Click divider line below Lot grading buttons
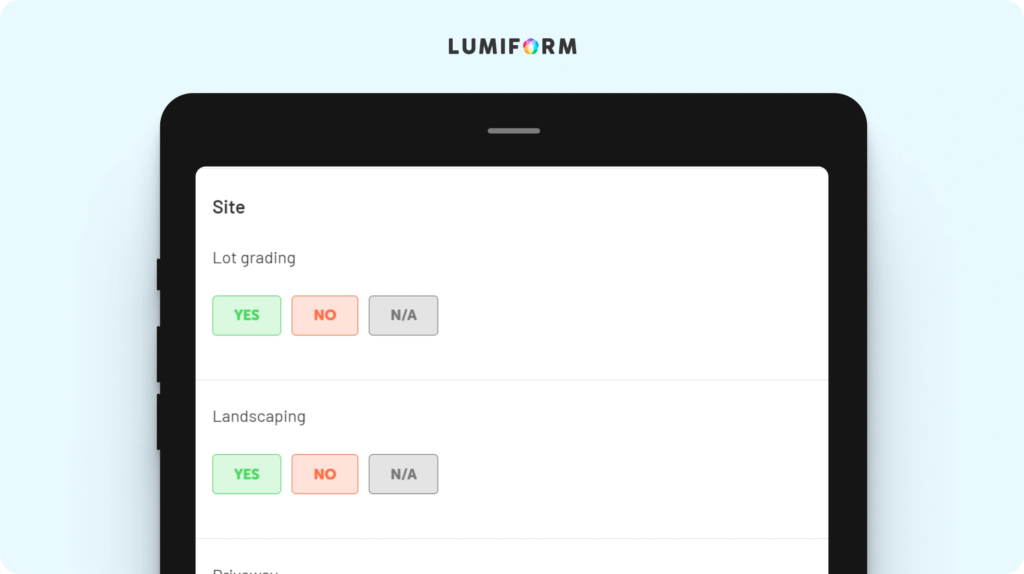The height and width of the screenshot is (574, 1024). click(x=512, y=380)
